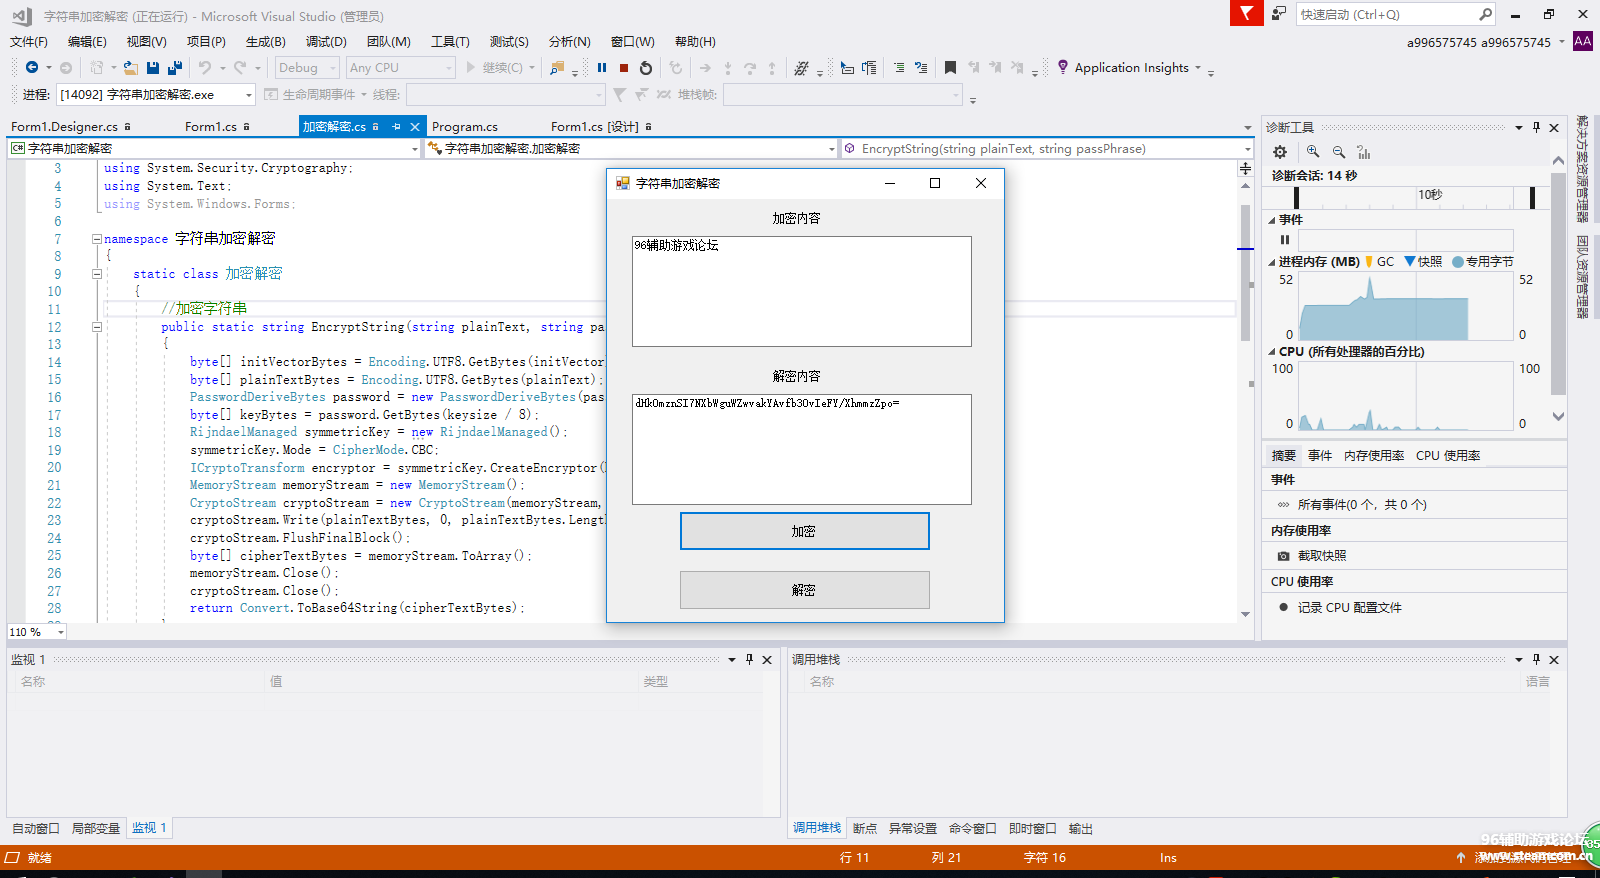Zoom out on the diagnostics timeline
This screenshot has width=1600, height=878.
coord(1339,152)
